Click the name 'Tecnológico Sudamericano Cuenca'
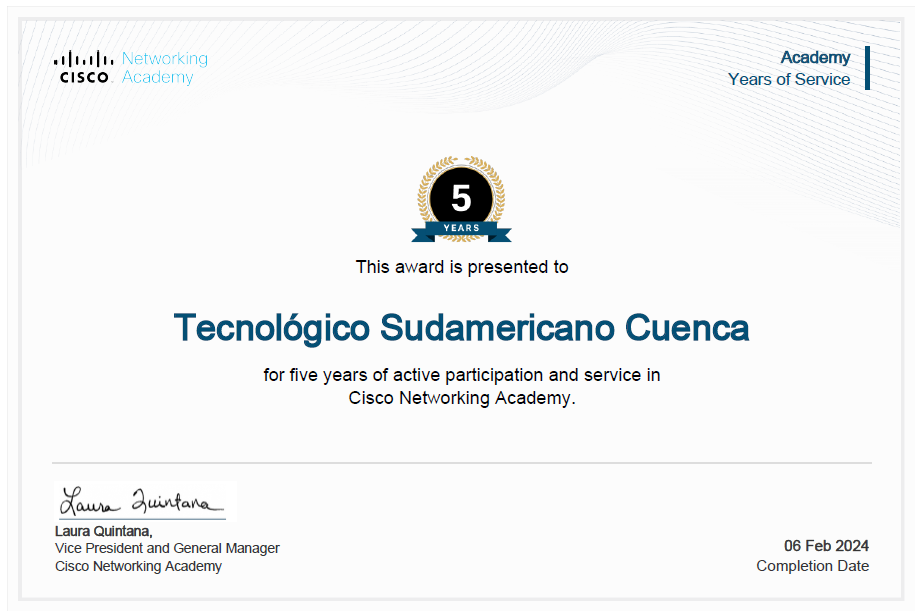This screenshot has height=611, width=915. [x=462, y=328]
